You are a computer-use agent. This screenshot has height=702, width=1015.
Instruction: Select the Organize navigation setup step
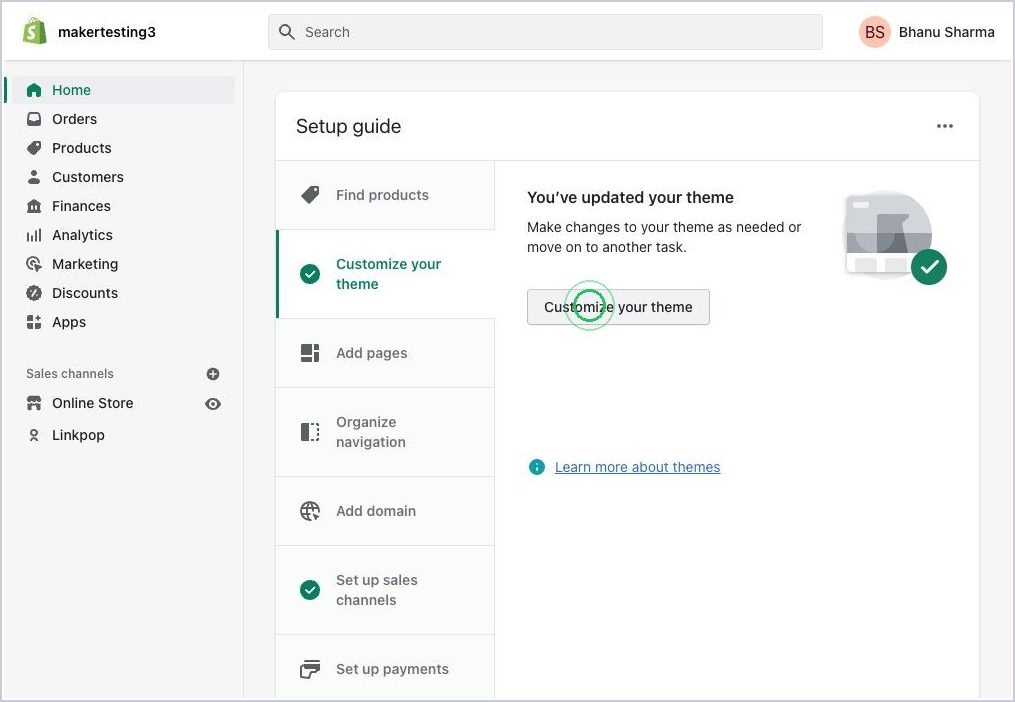(x=386, y=432)
